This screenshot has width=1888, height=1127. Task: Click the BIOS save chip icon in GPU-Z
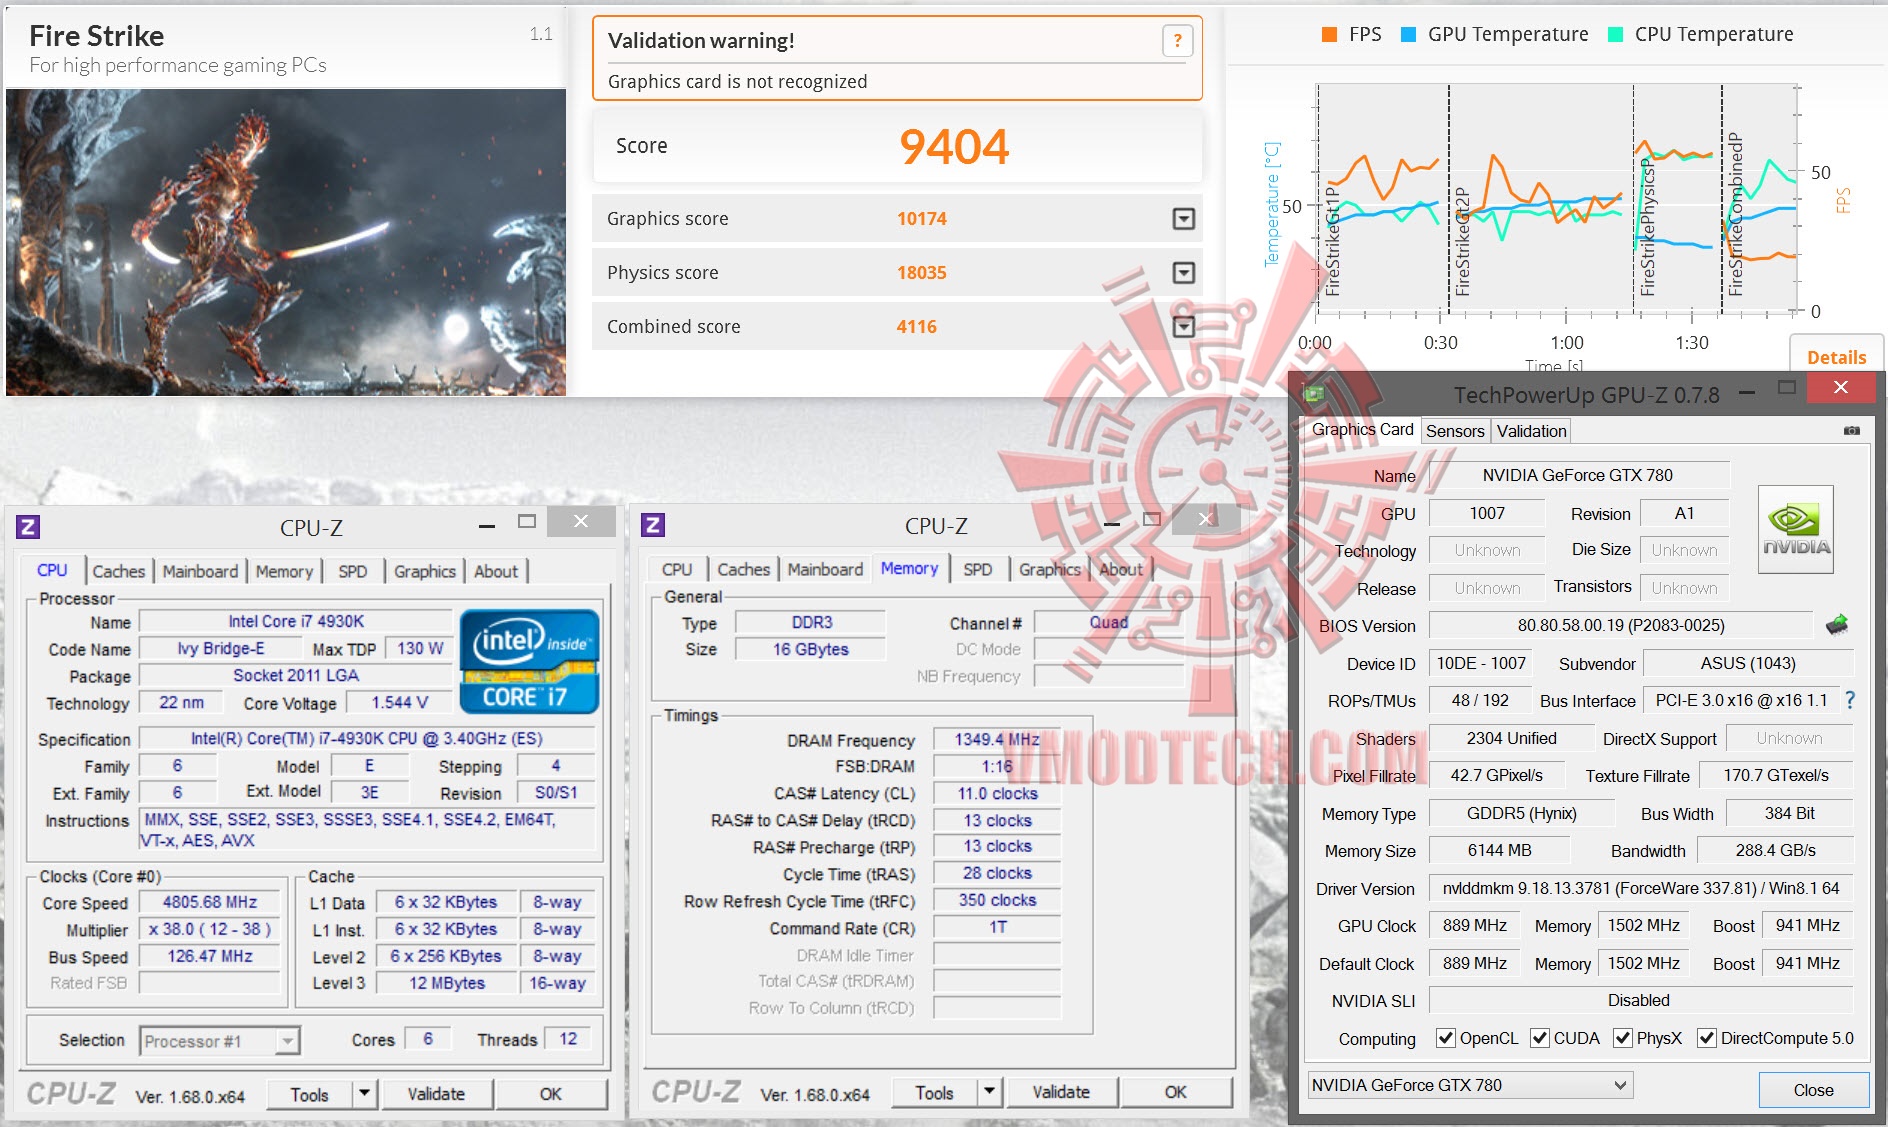click(1837, 626)
